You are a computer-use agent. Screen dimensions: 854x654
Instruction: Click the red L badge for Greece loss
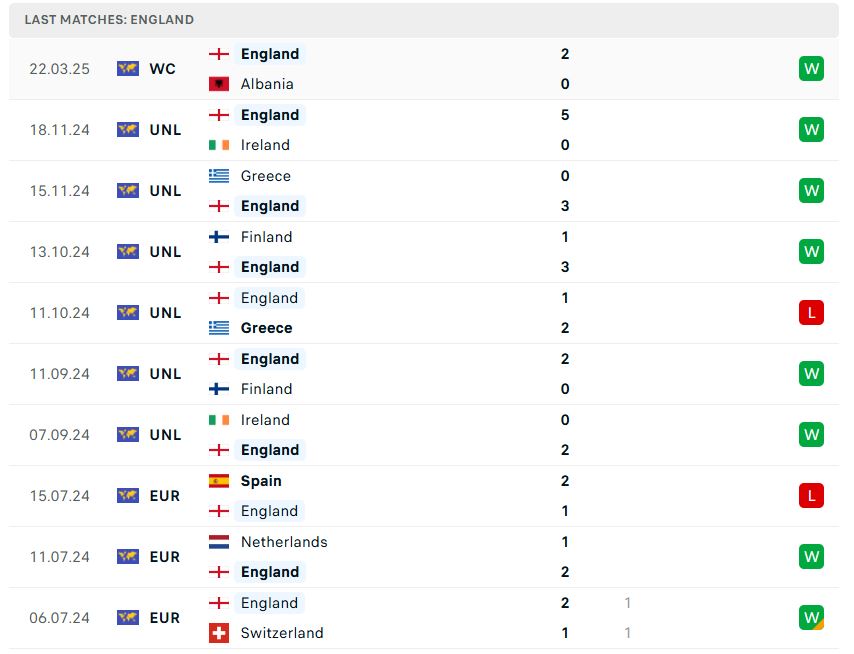pyautogui.click(x=811, y=313)
